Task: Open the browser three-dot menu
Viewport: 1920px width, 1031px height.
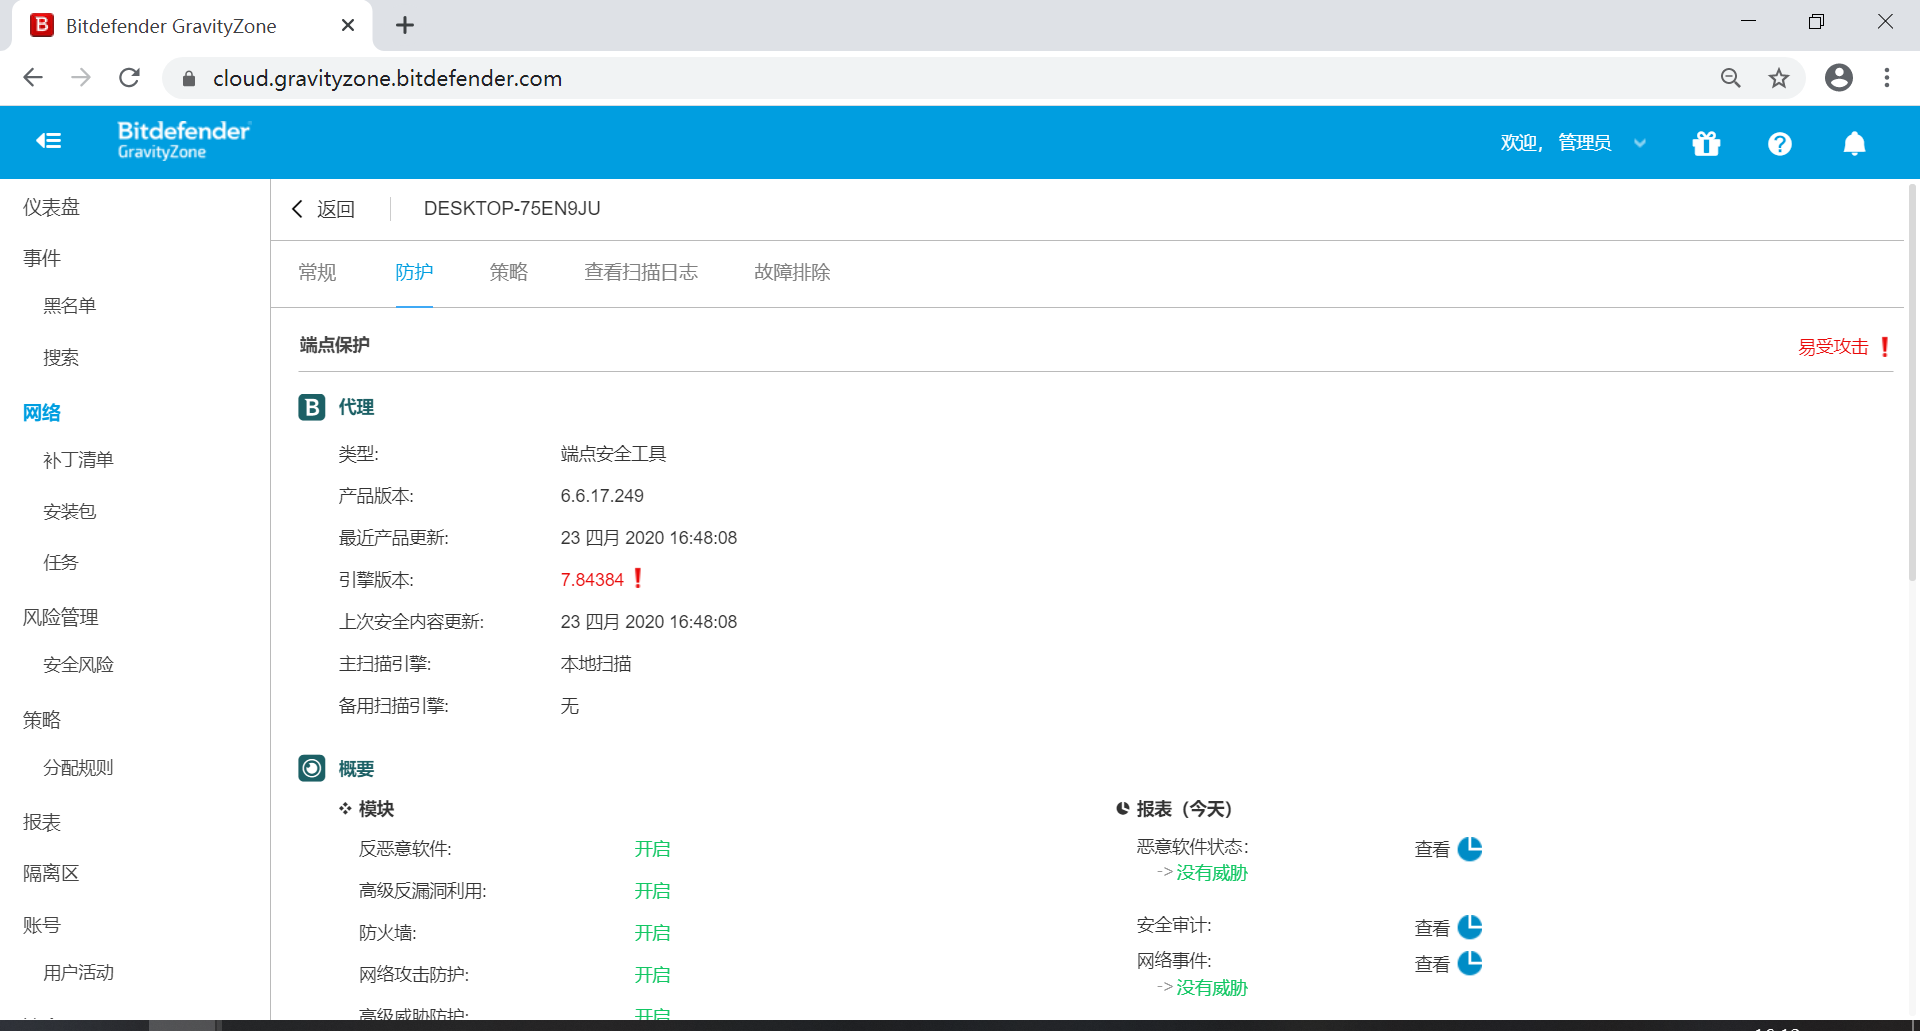Action: click(1887, 78)
